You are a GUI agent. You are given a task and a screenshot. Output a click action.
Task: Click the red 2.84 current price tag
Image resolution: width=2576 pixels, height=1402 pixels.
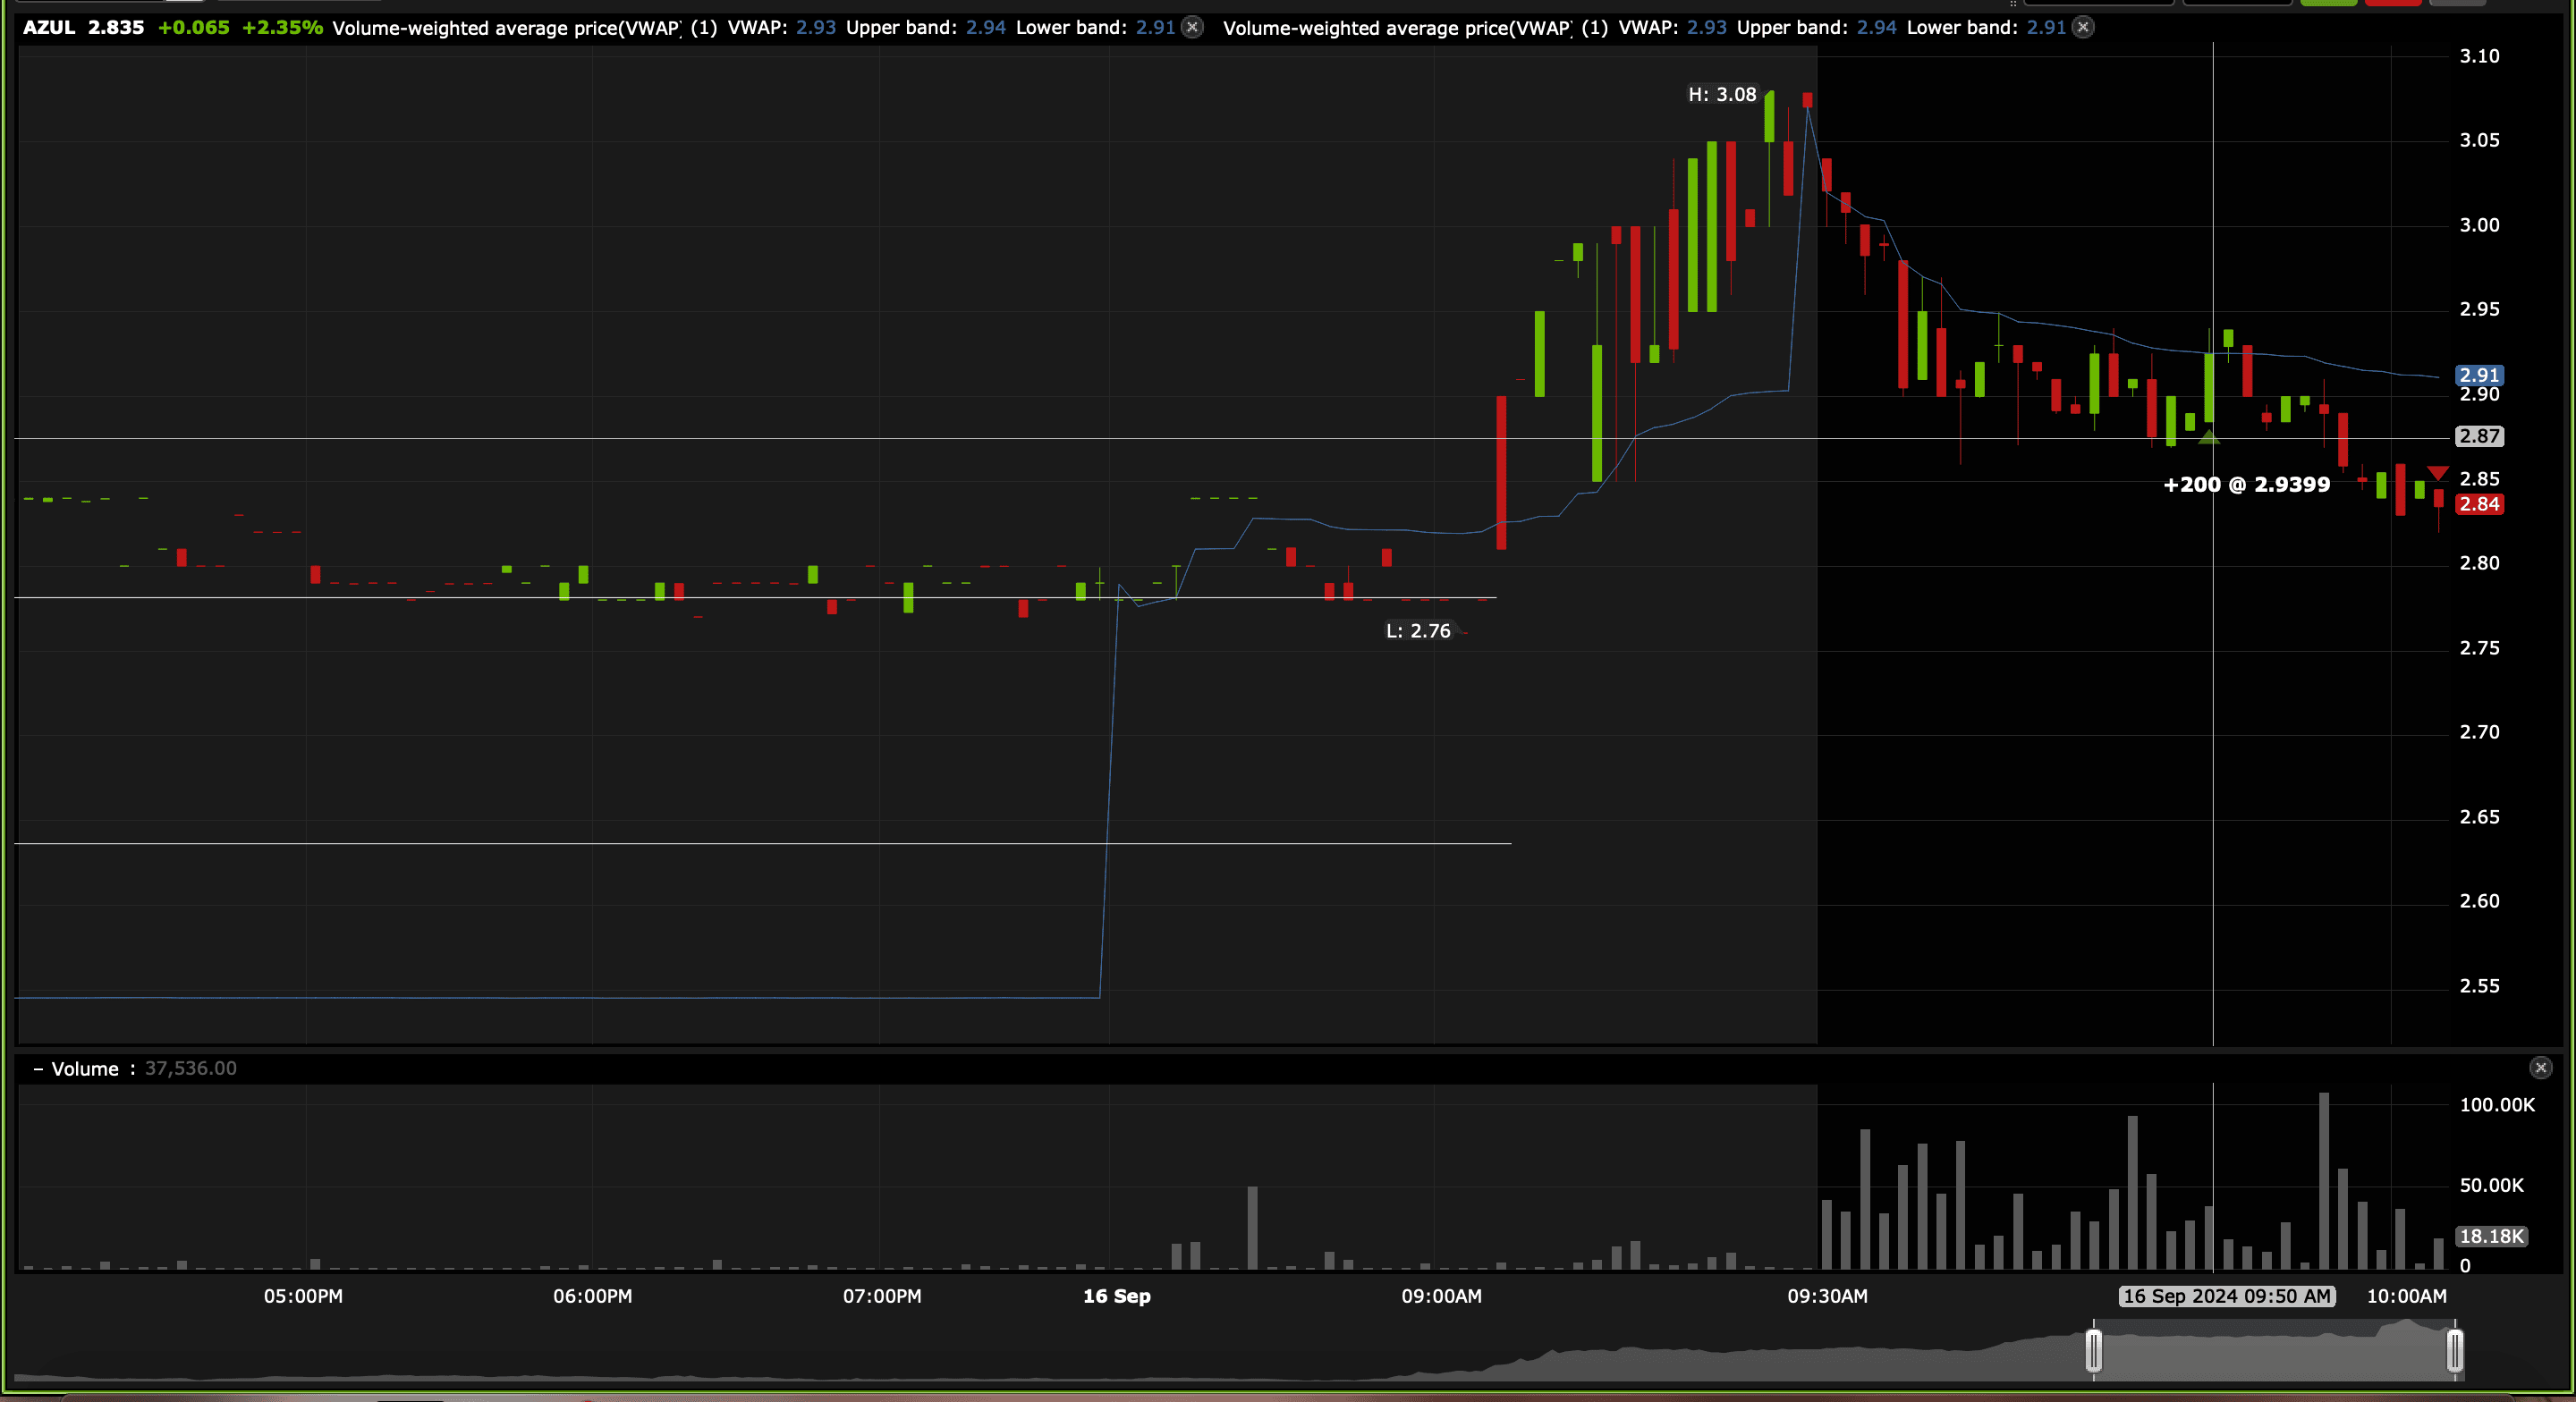coord(2479,504)
